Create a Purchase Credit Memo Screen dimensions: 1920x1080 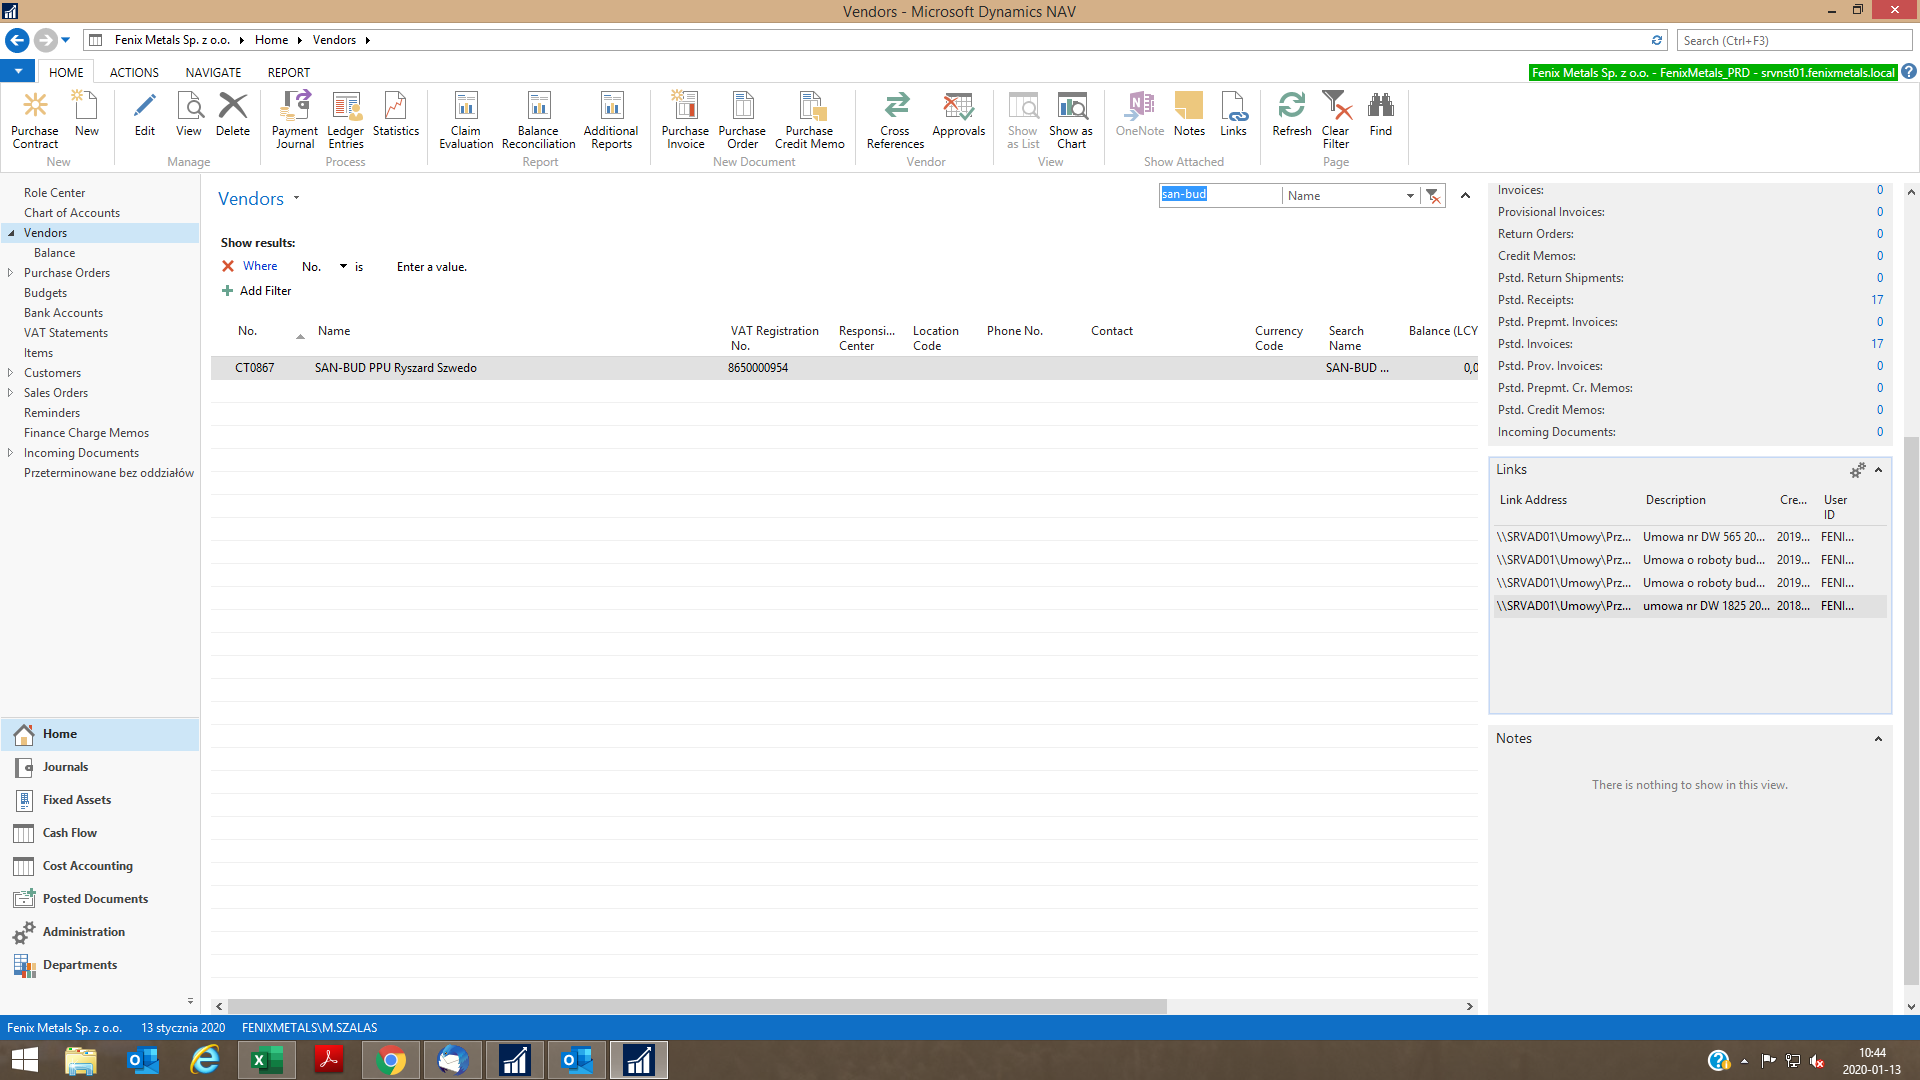click(x=810, y=120)
